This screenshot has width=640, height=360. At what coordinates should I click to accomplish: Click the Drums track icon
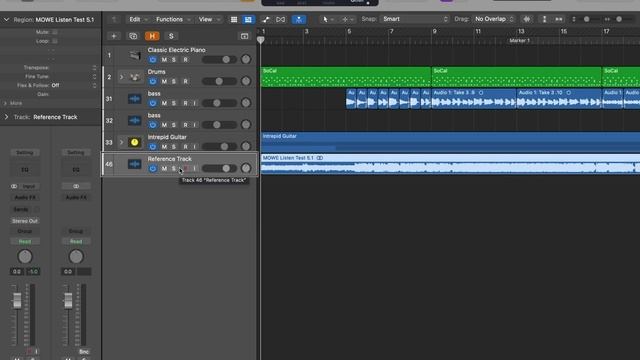[135, 77]
